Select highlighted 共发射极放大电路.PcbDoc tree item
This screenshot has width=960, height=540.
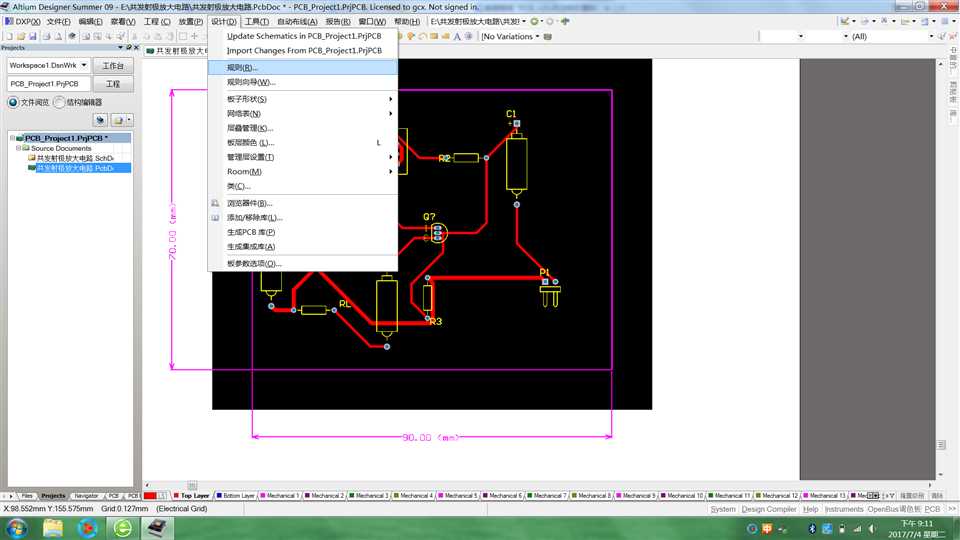pos(75,168)
